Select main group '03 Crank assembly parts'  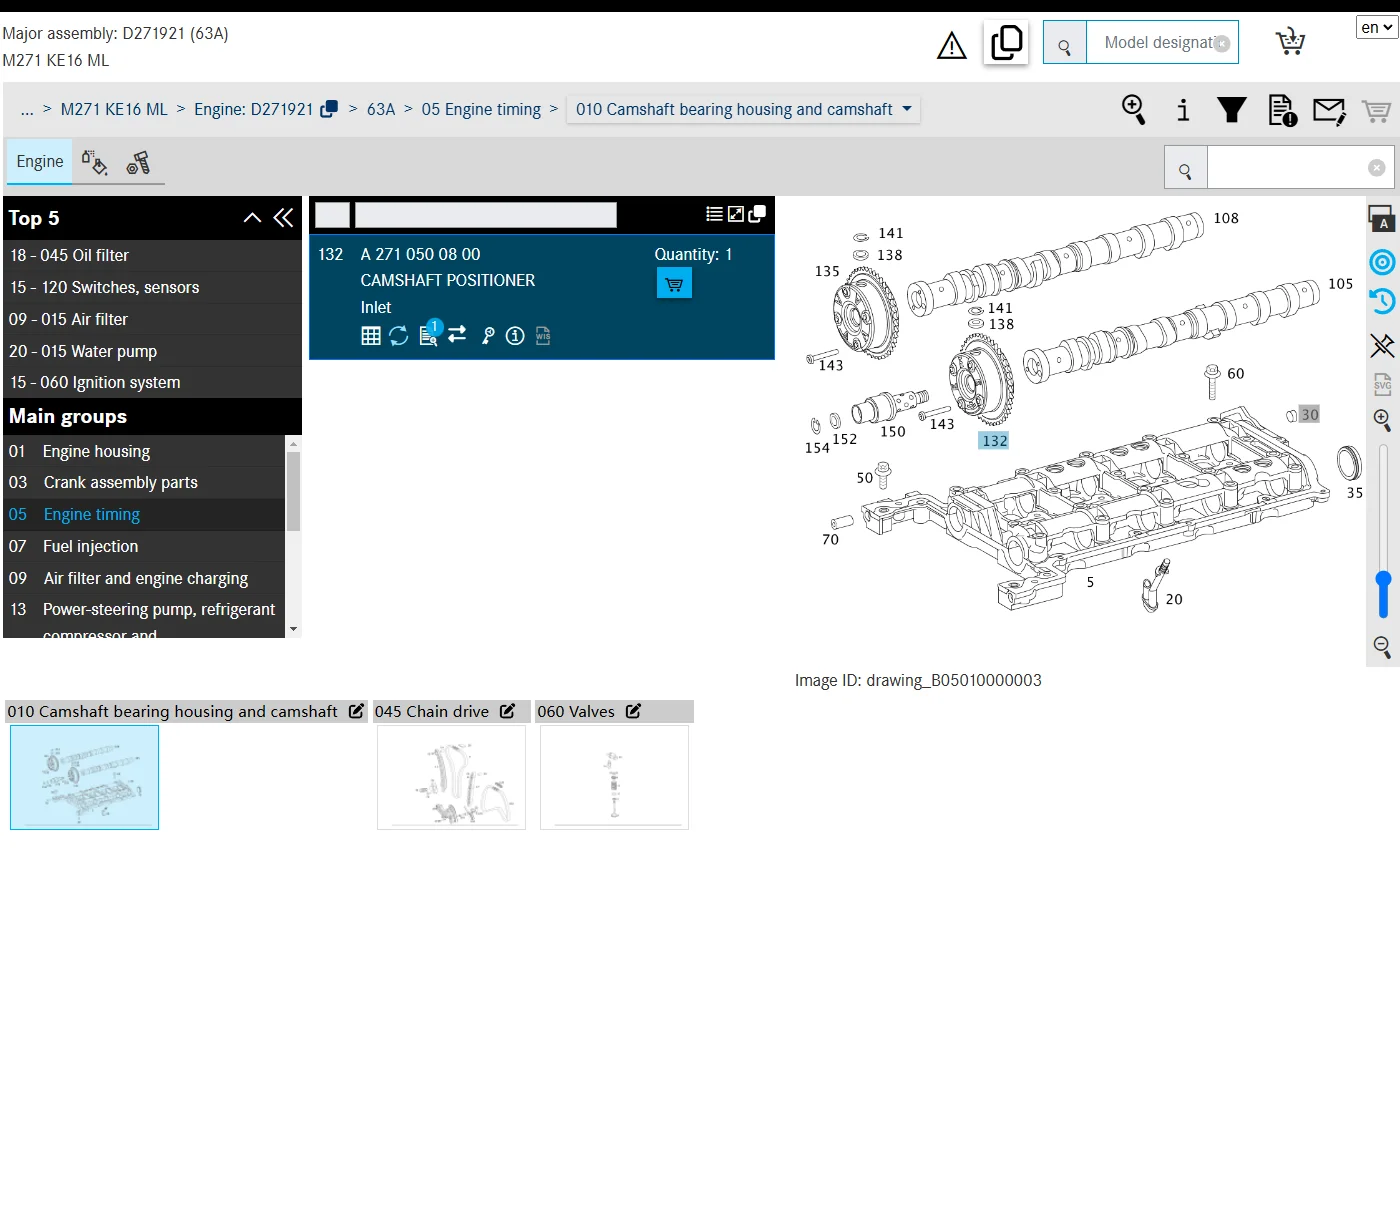coord(145,482)
